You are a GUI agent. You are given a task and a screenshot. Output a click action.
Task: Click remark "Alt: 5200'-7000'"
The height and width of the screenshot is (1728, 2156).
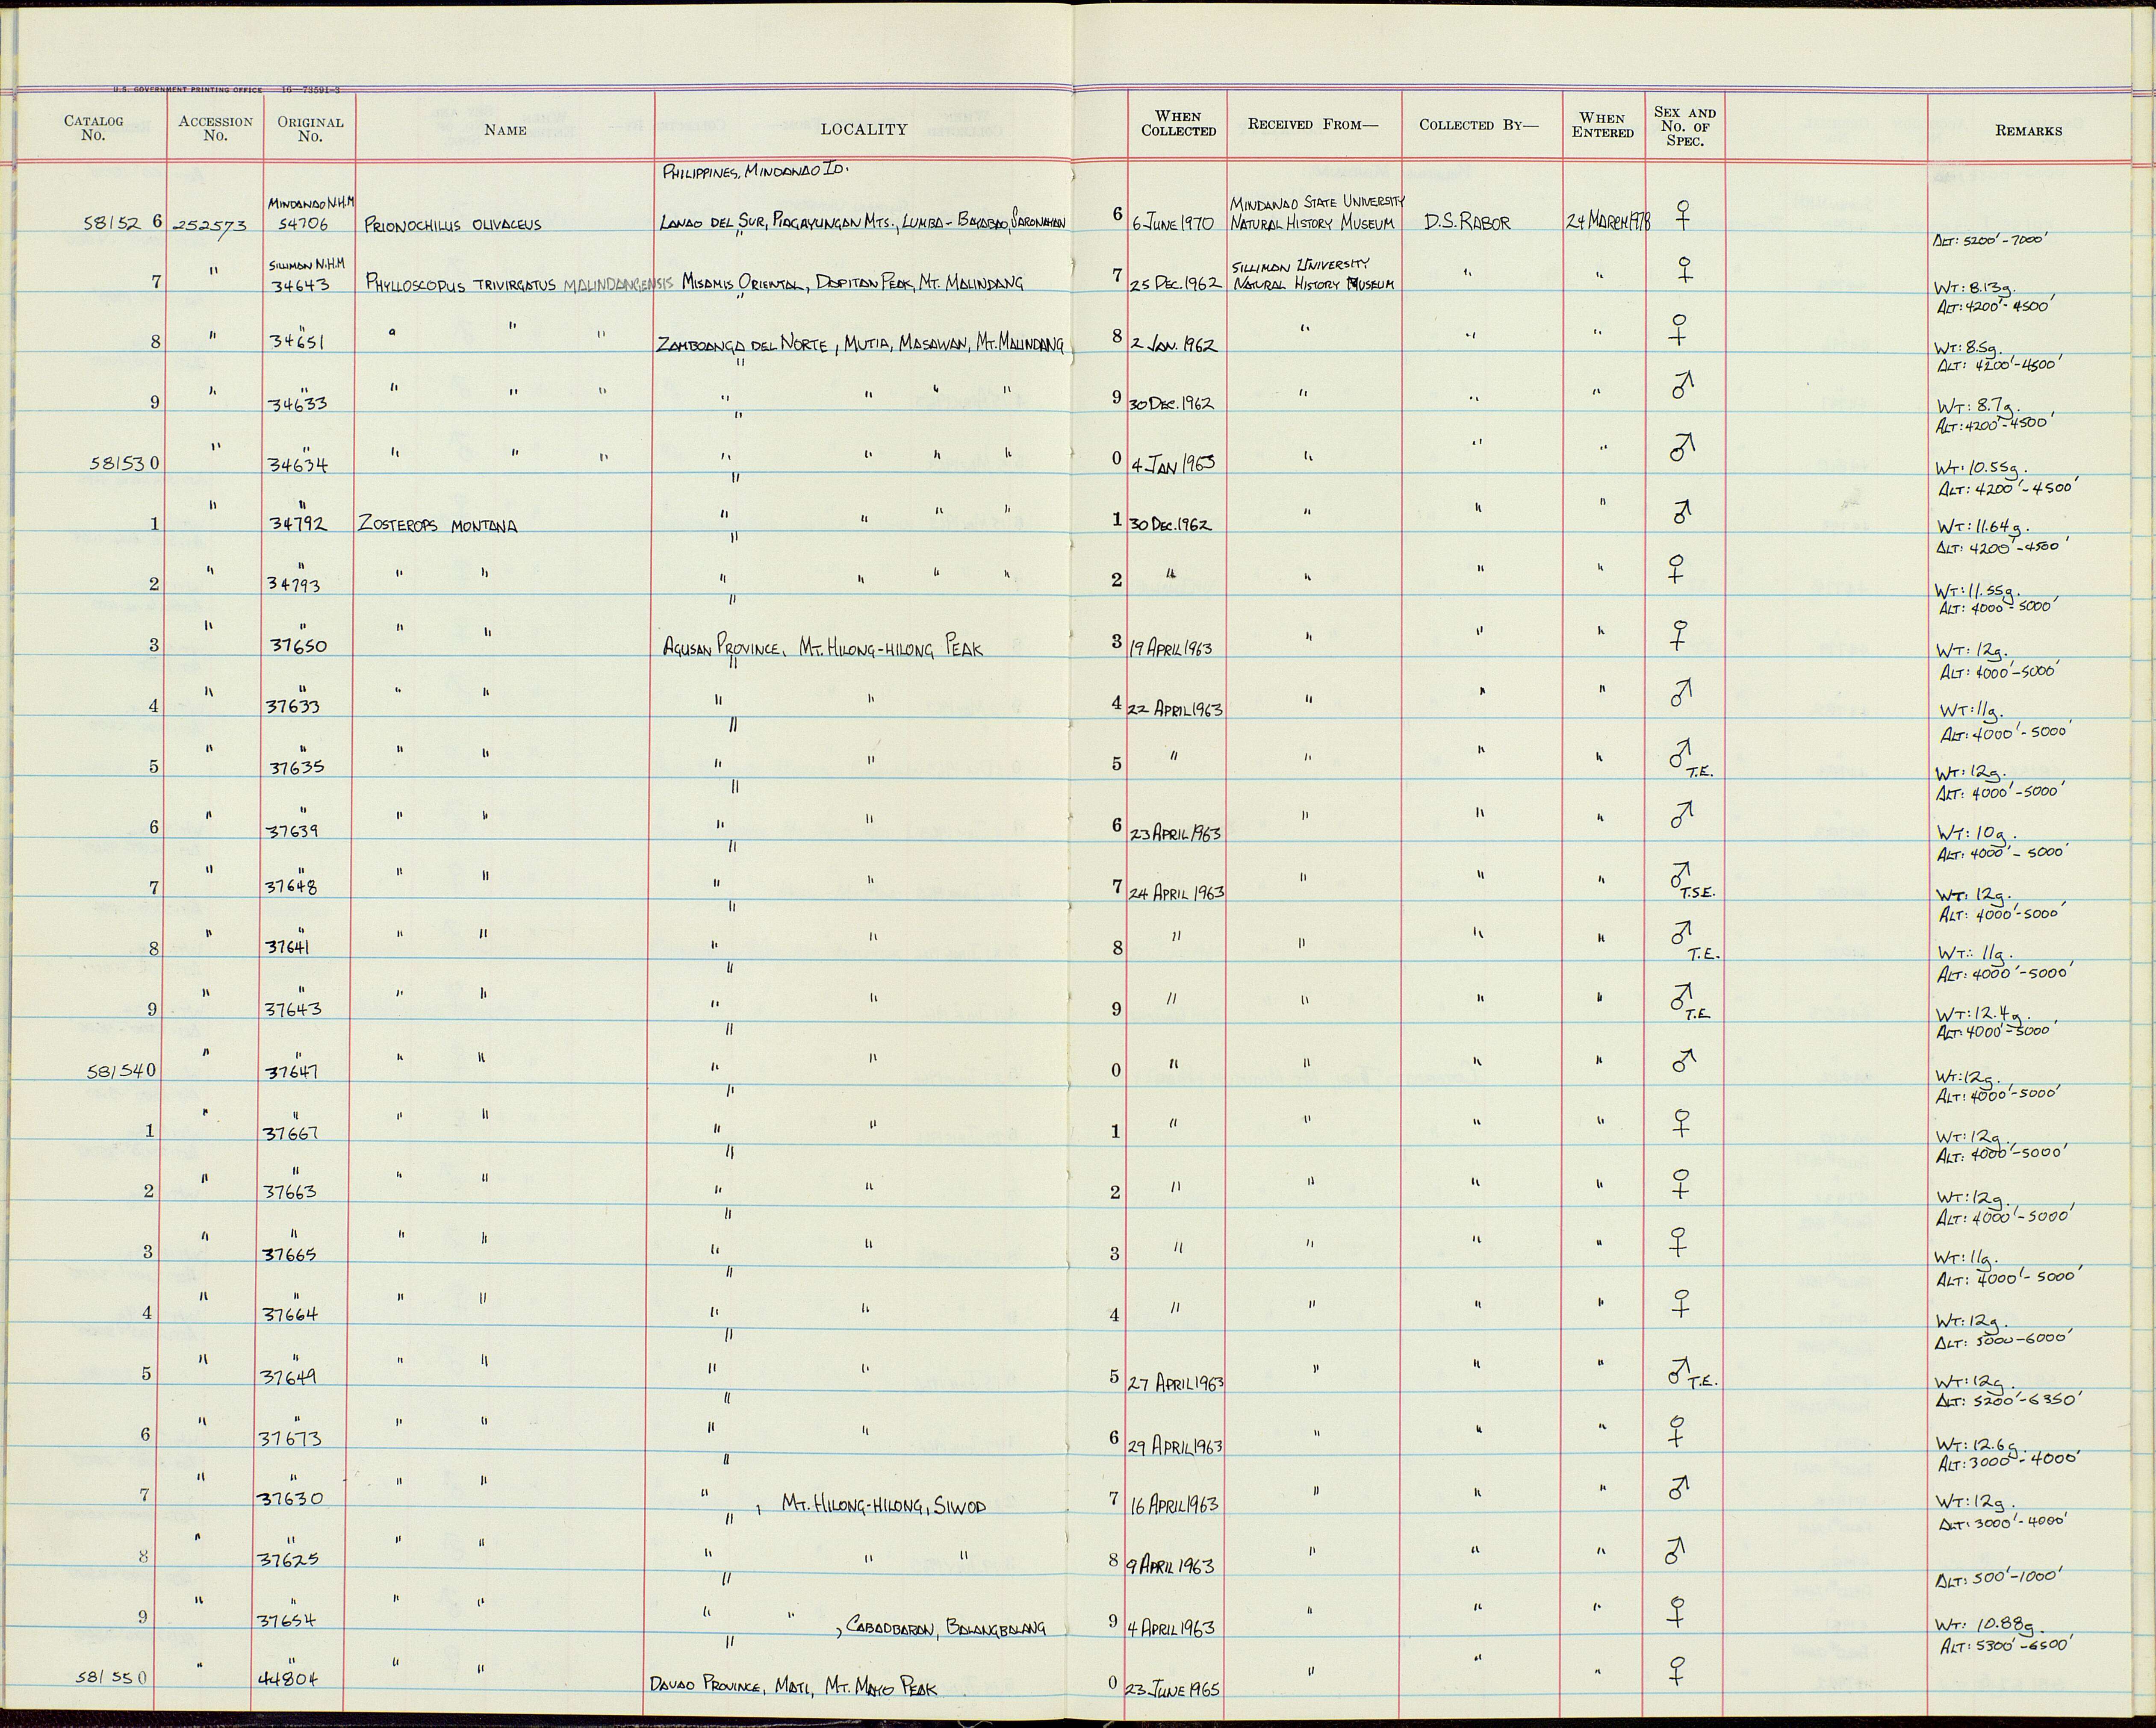1992,242
